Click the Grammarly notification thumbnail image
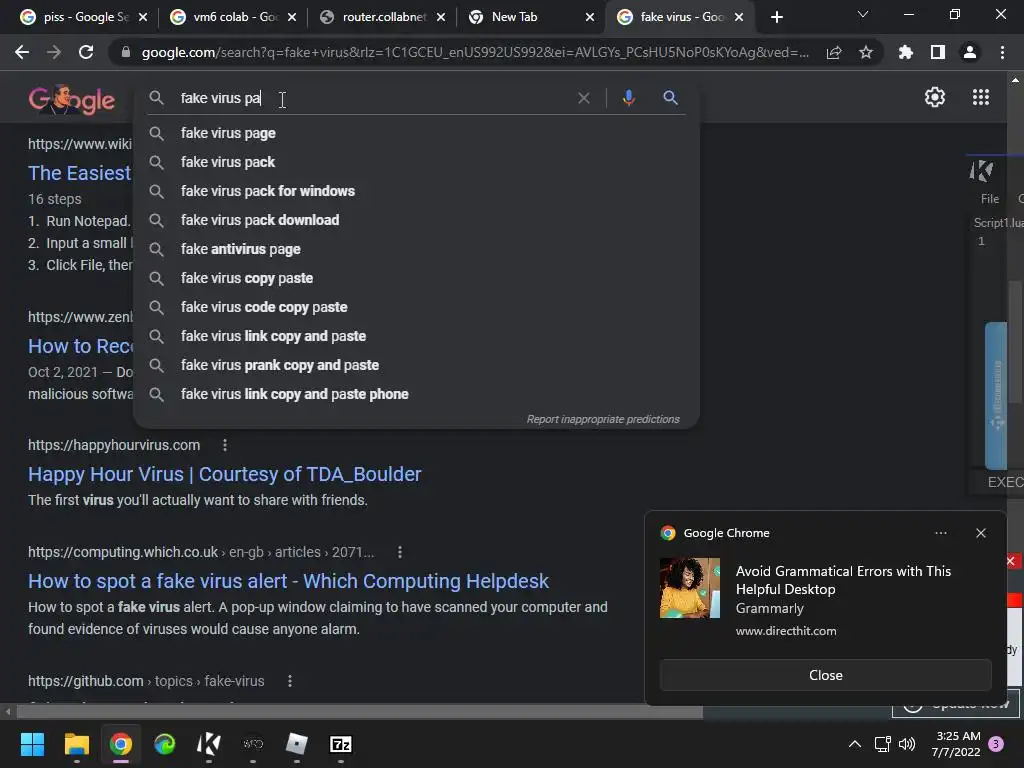The height and width of the screenshot is (768, 1024). [690, 588]
